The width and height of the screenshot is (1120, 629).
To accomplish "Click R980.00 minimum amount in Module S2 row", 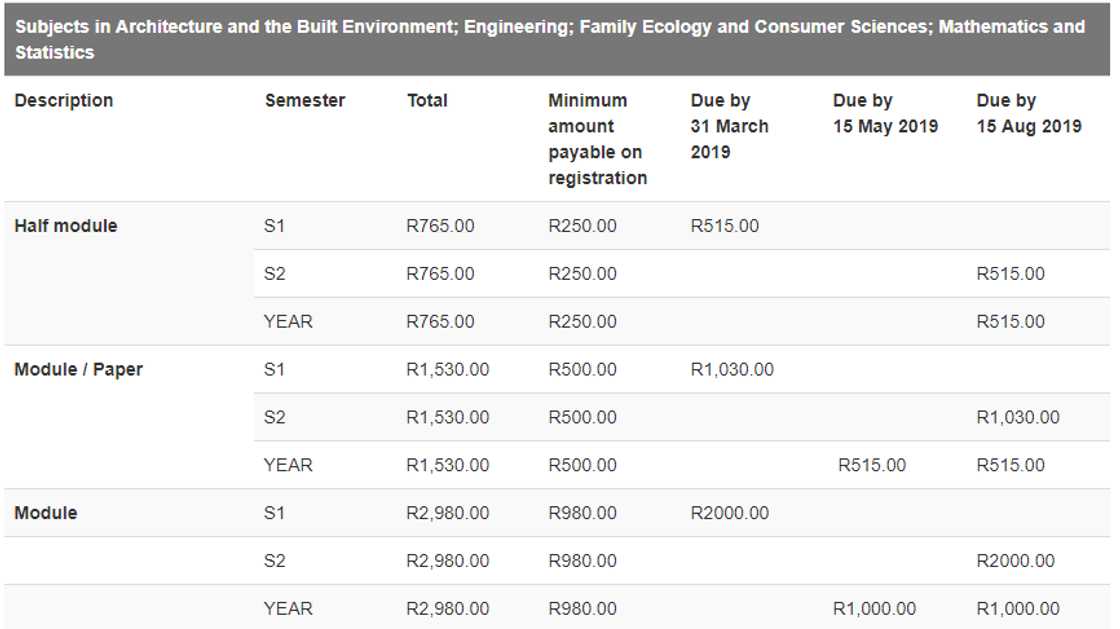I will pos(582,561).
